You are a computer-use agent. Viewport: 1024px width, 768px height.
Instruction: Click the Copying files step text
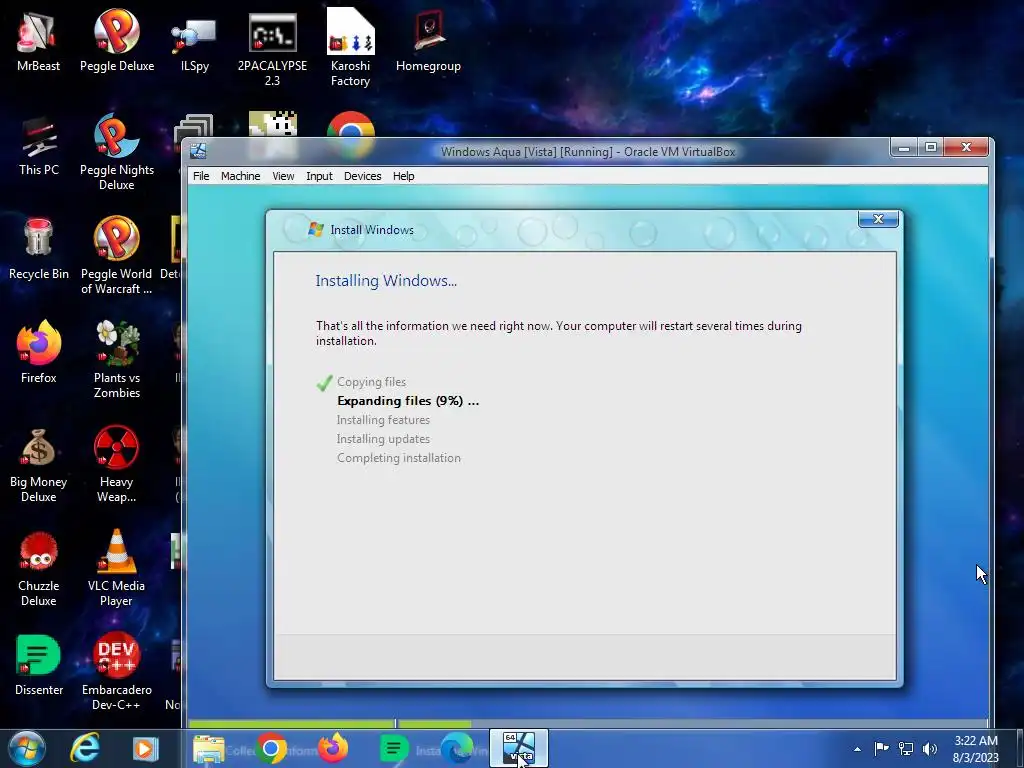pyautogui.click(x=372, y=382)
